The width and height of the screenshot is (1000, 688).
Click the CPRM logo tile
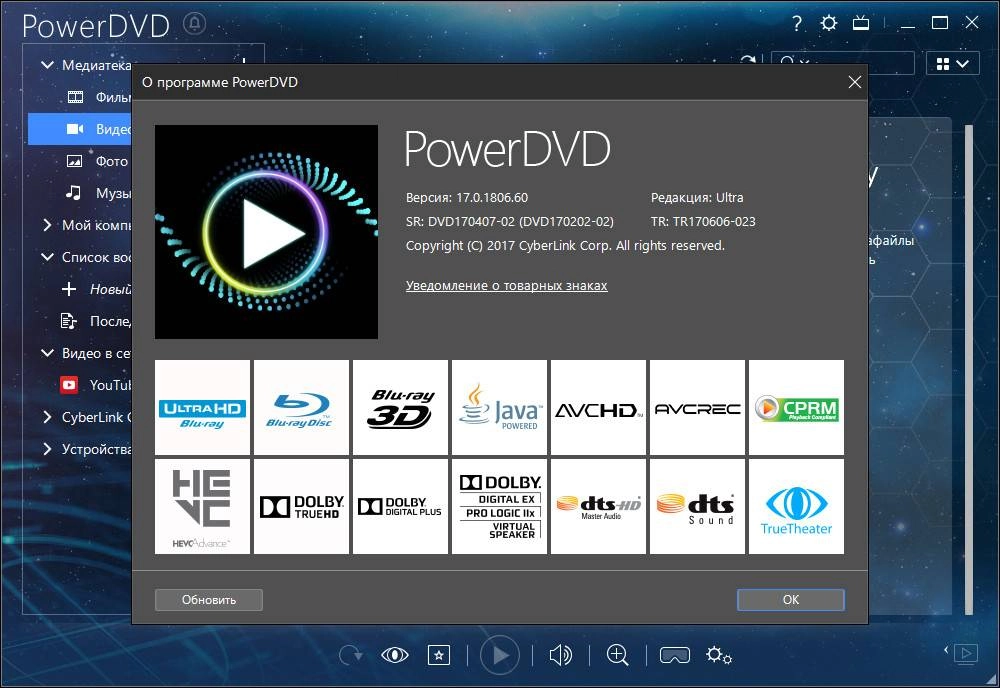797,407
